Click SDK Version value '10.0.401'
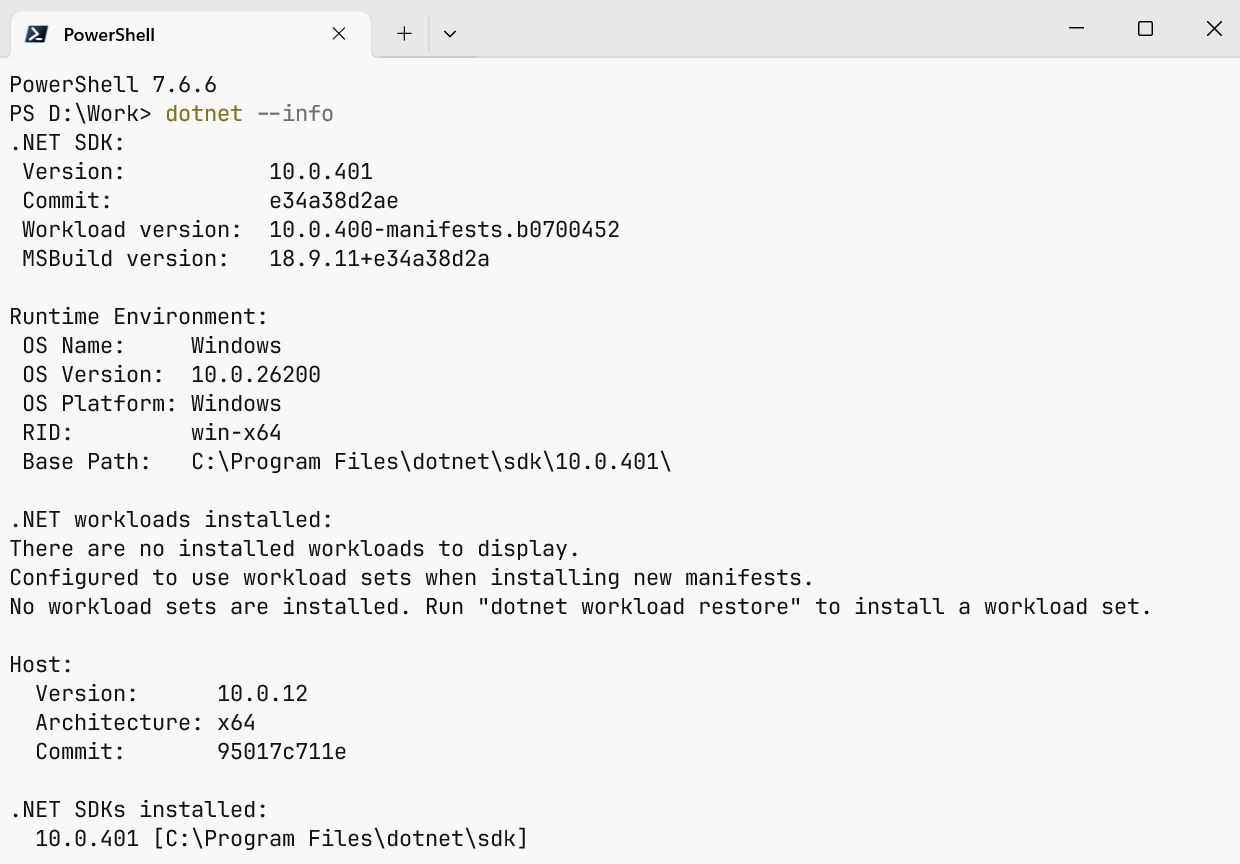This screenshot has width=1240, height=864. [321, 172]
